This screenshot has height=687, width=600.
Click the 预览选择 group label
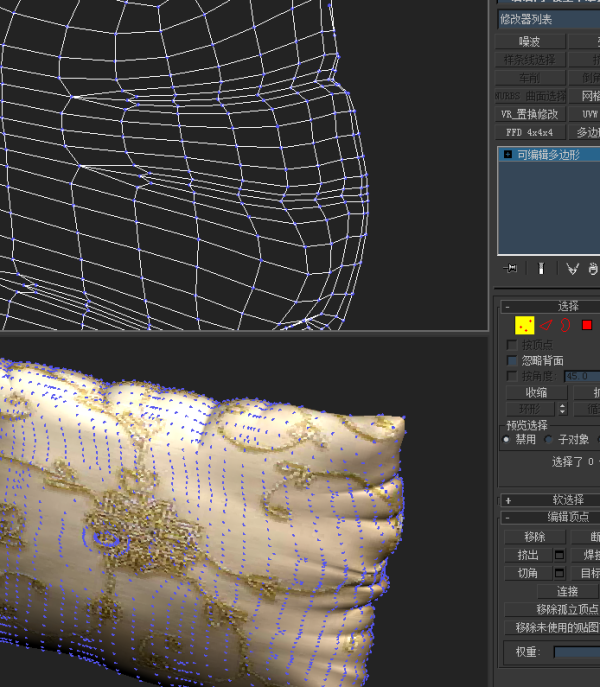[527, 425]
